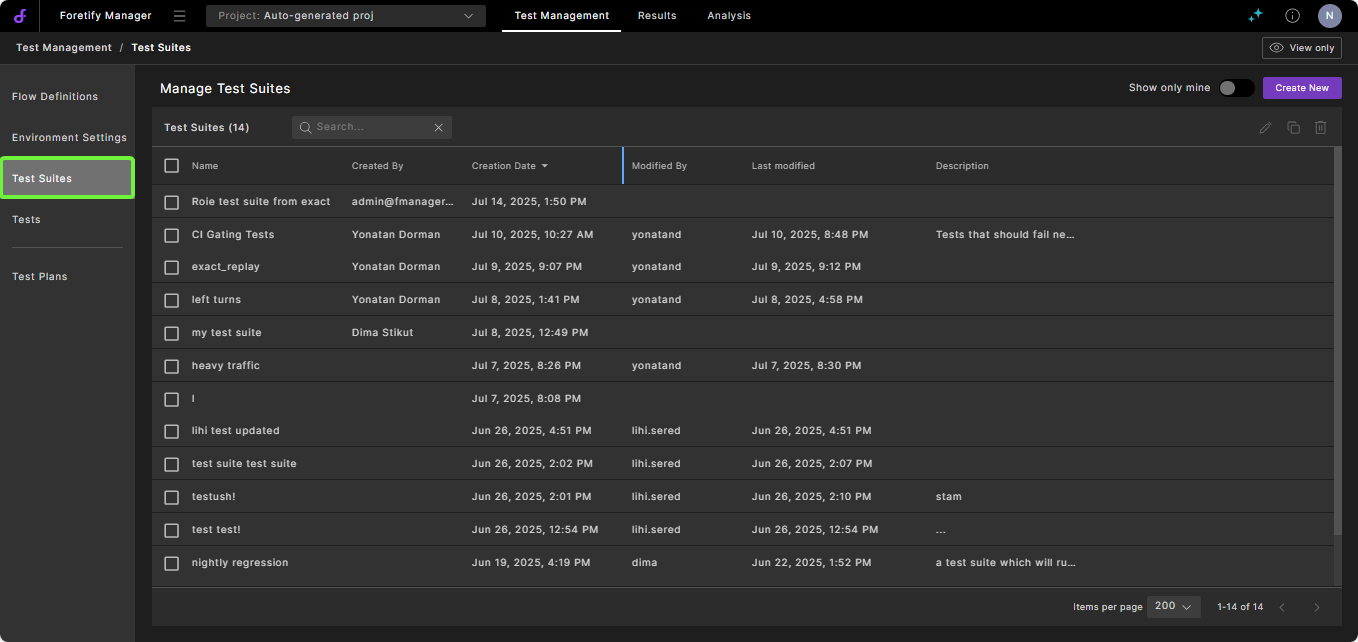Open the user avatar N menu
This screenshot has height=642, width=1358.
tap(1329, 16)
